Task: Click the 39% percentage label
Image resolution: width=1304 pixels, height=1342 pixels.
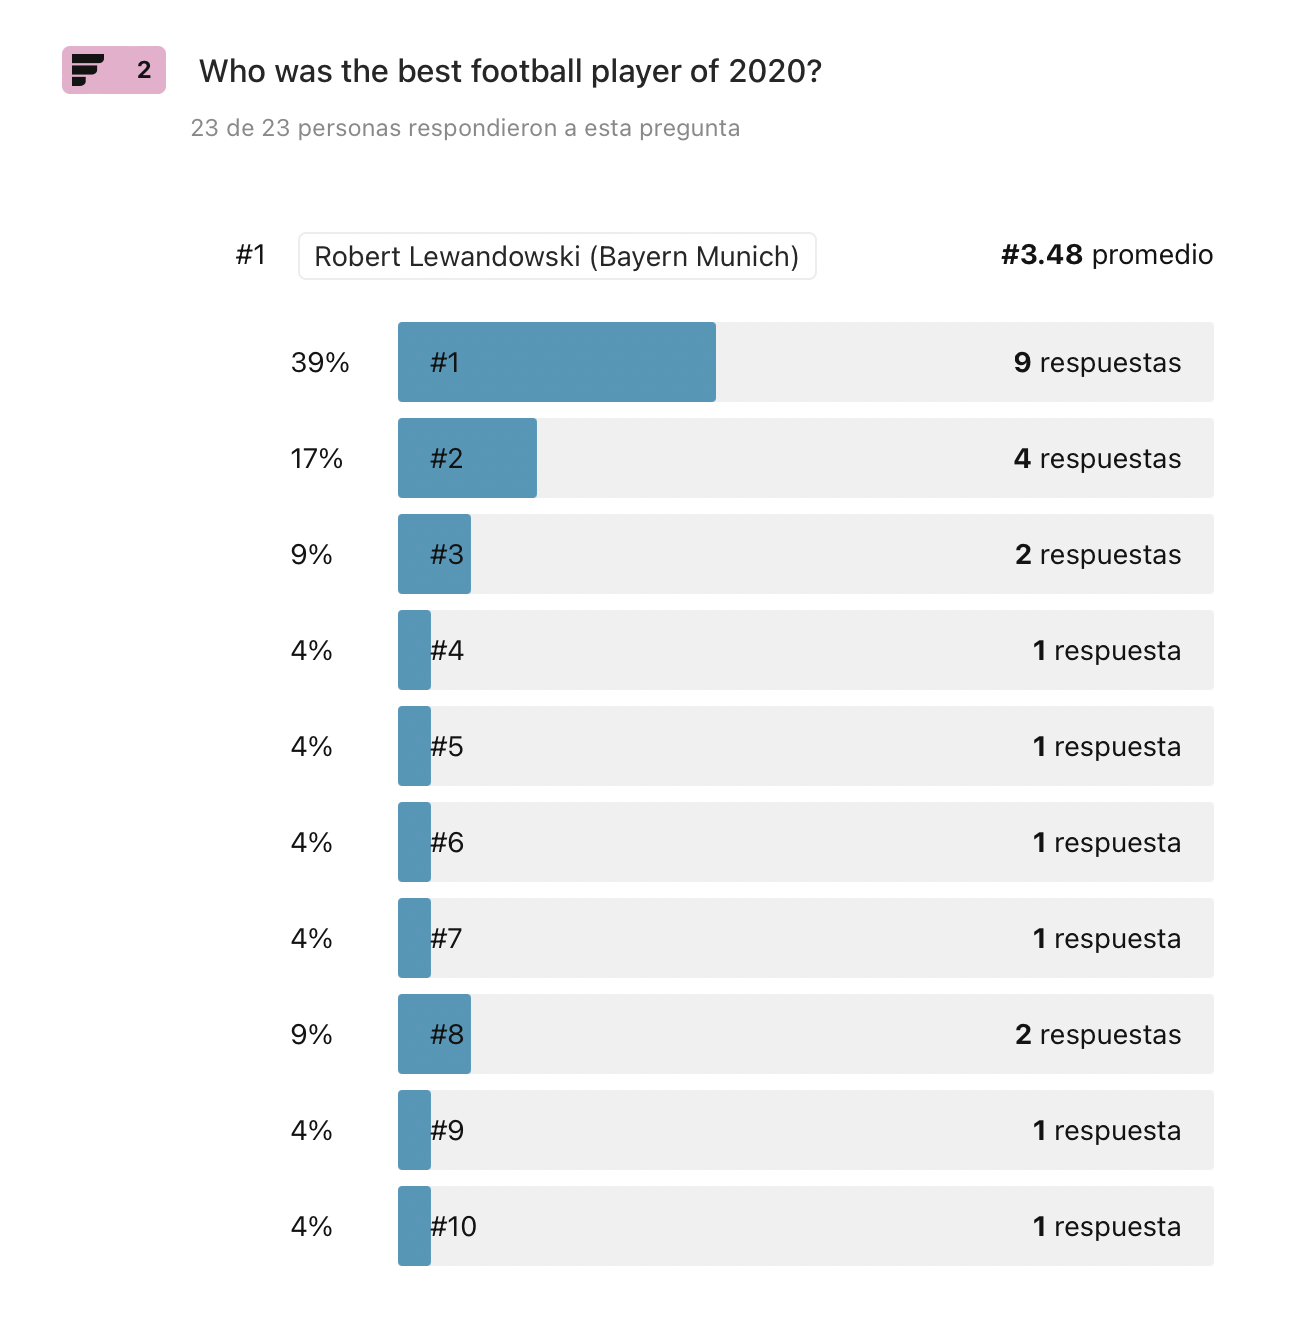Action: [320, 362]
